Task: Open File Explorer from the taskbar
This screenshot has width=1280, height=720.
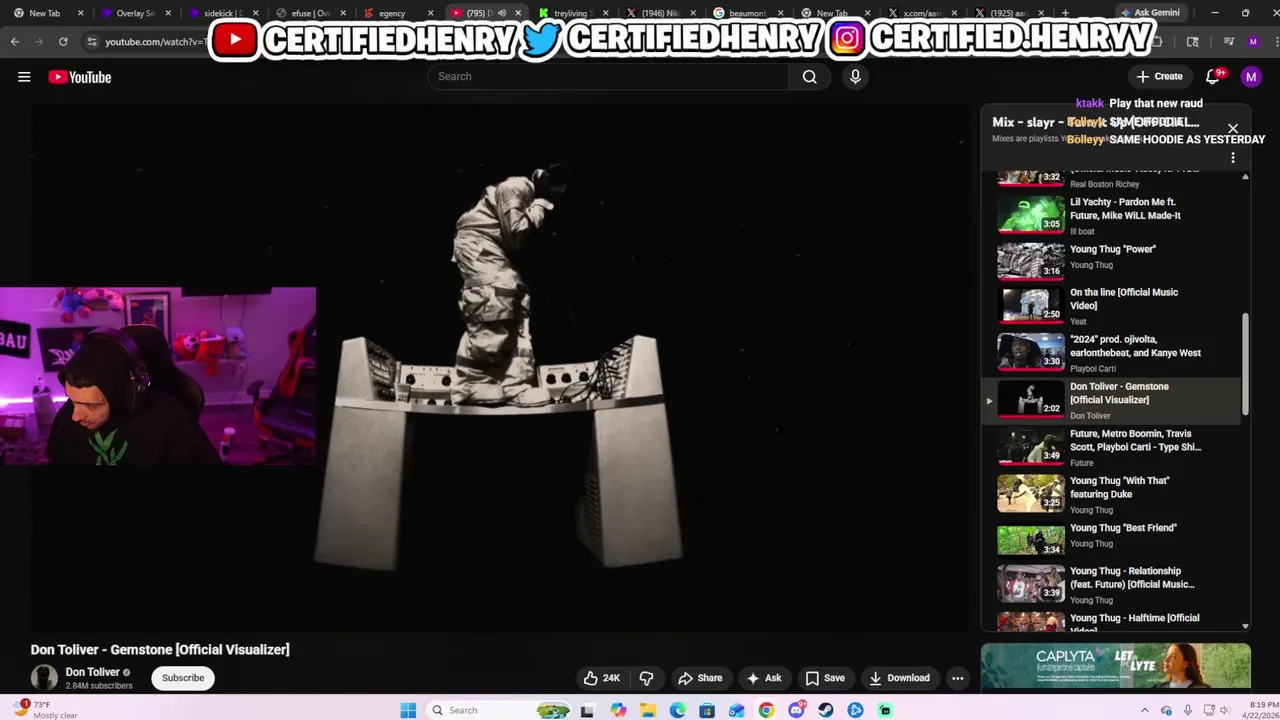Action: (648, 710)
